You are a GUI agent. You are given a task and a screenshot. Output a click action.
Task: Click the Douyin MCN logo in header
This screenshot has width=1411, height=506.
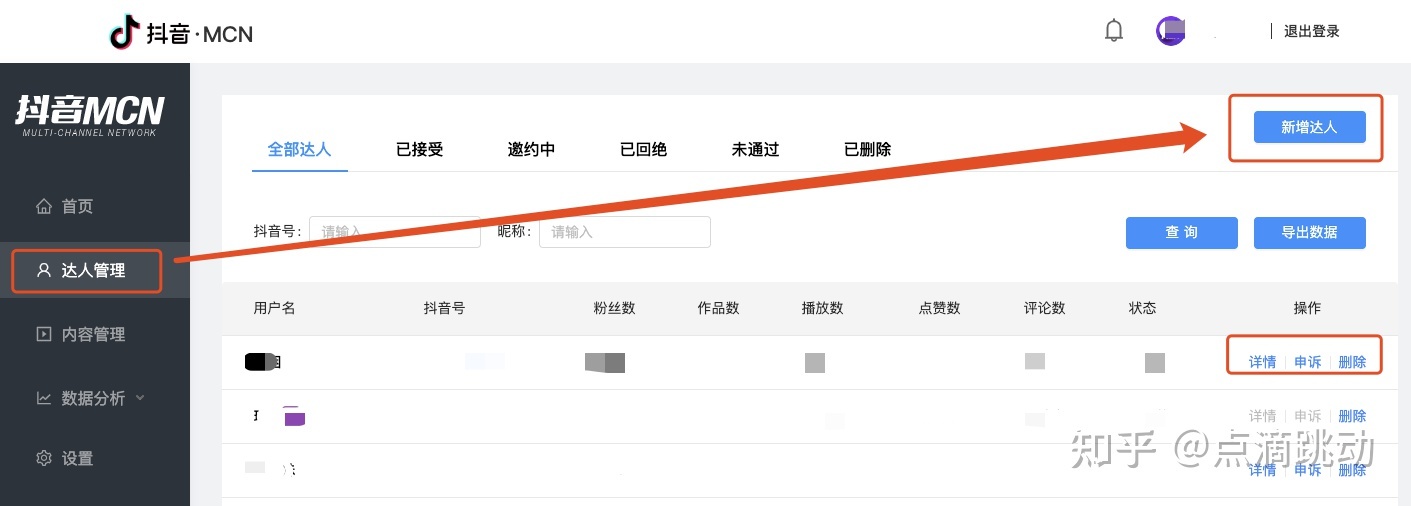coord(181,33)
